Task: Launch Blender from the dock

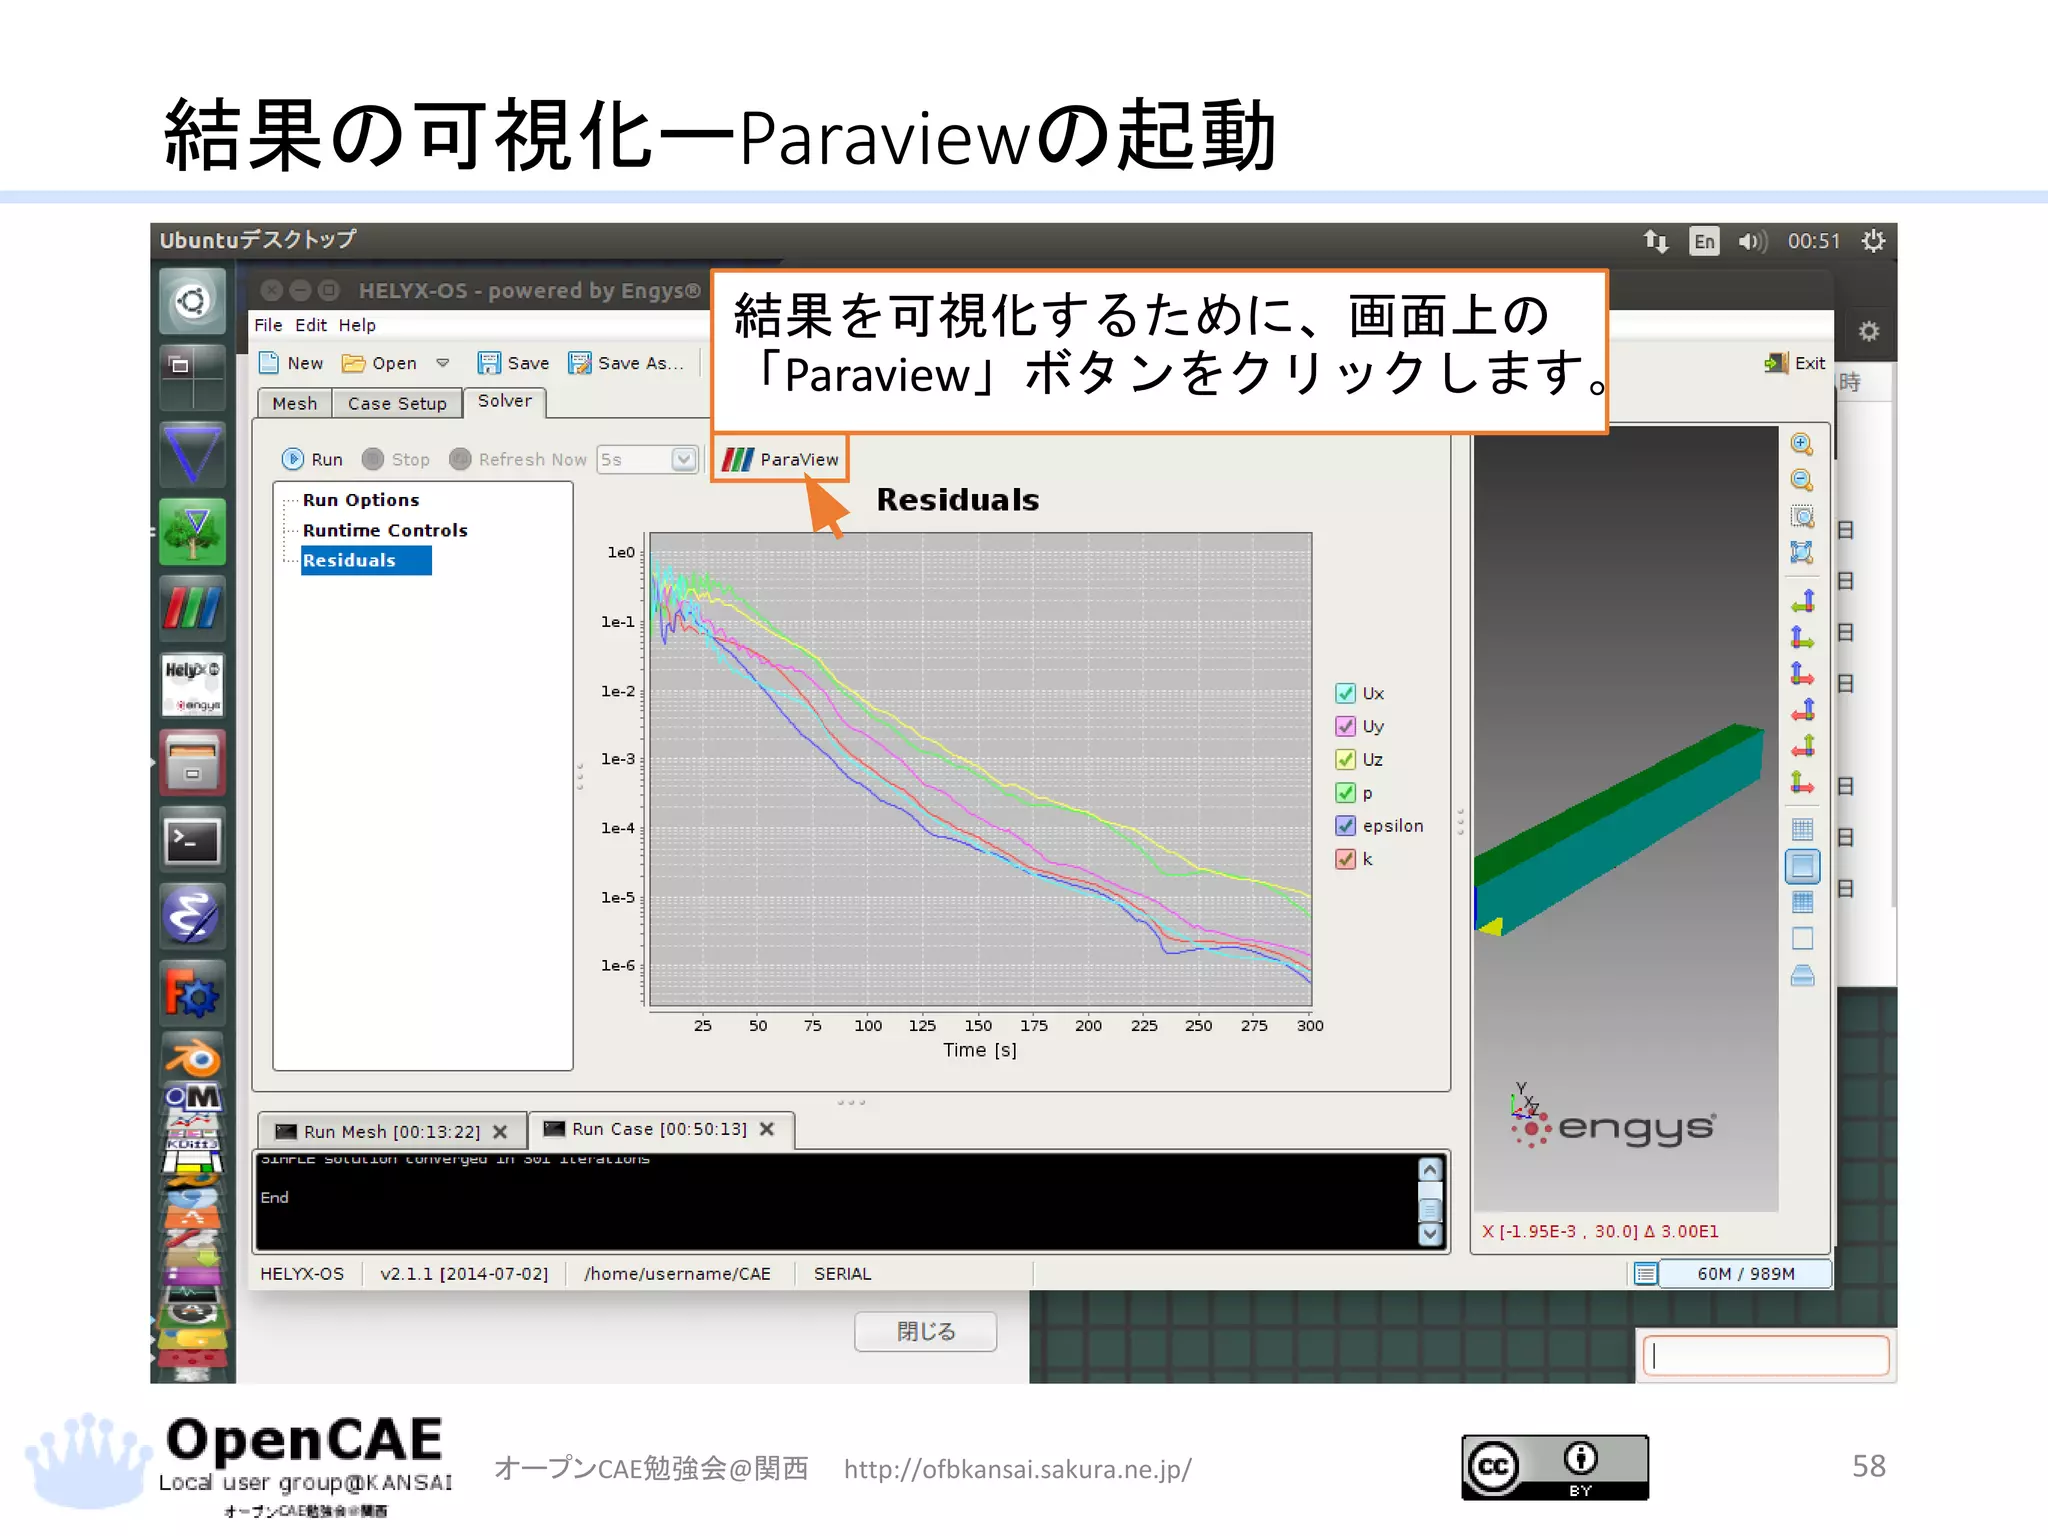Action: pos(192,1058)
